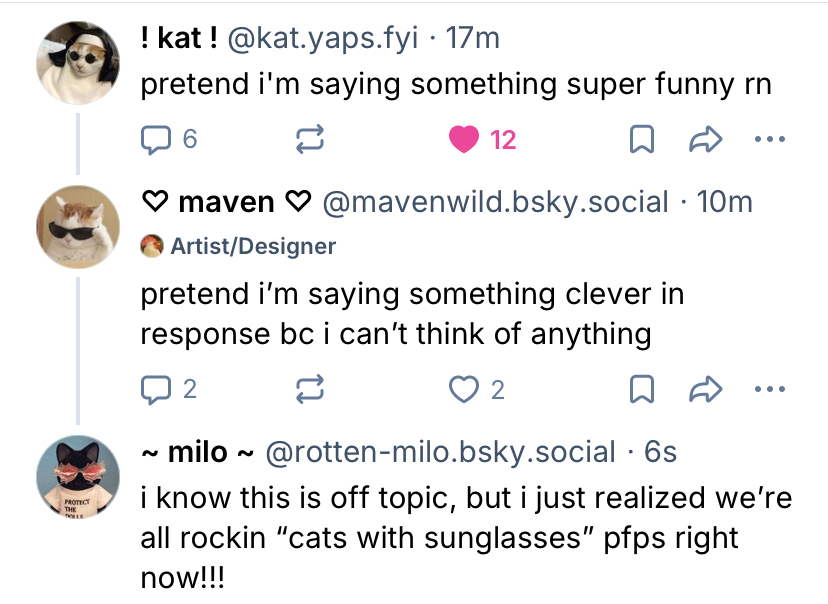Visit the @rotten-milo.bsky.social profile handle
This screenshot has width=828, height=604.
(x=439, y=452)
